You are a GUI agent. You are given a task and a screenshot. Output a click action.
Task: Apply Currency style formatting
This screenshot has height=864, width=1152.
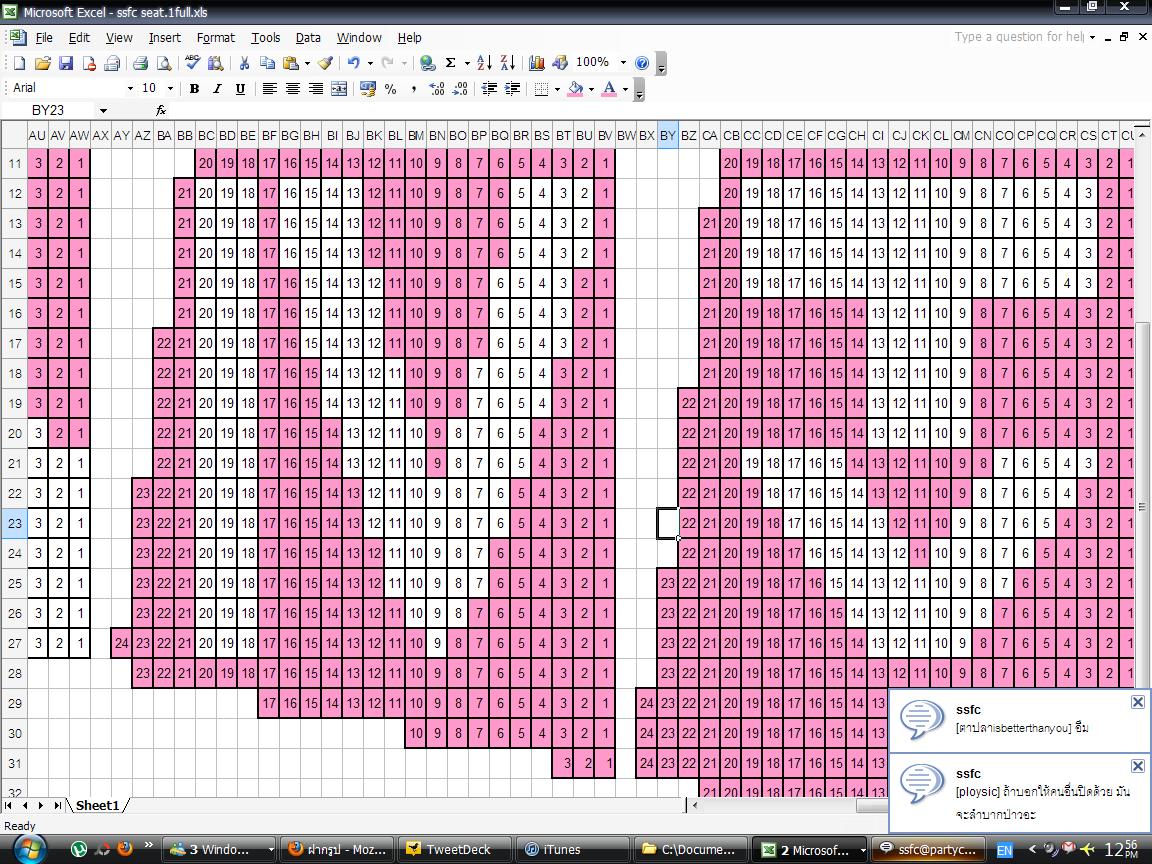[368, 89]
